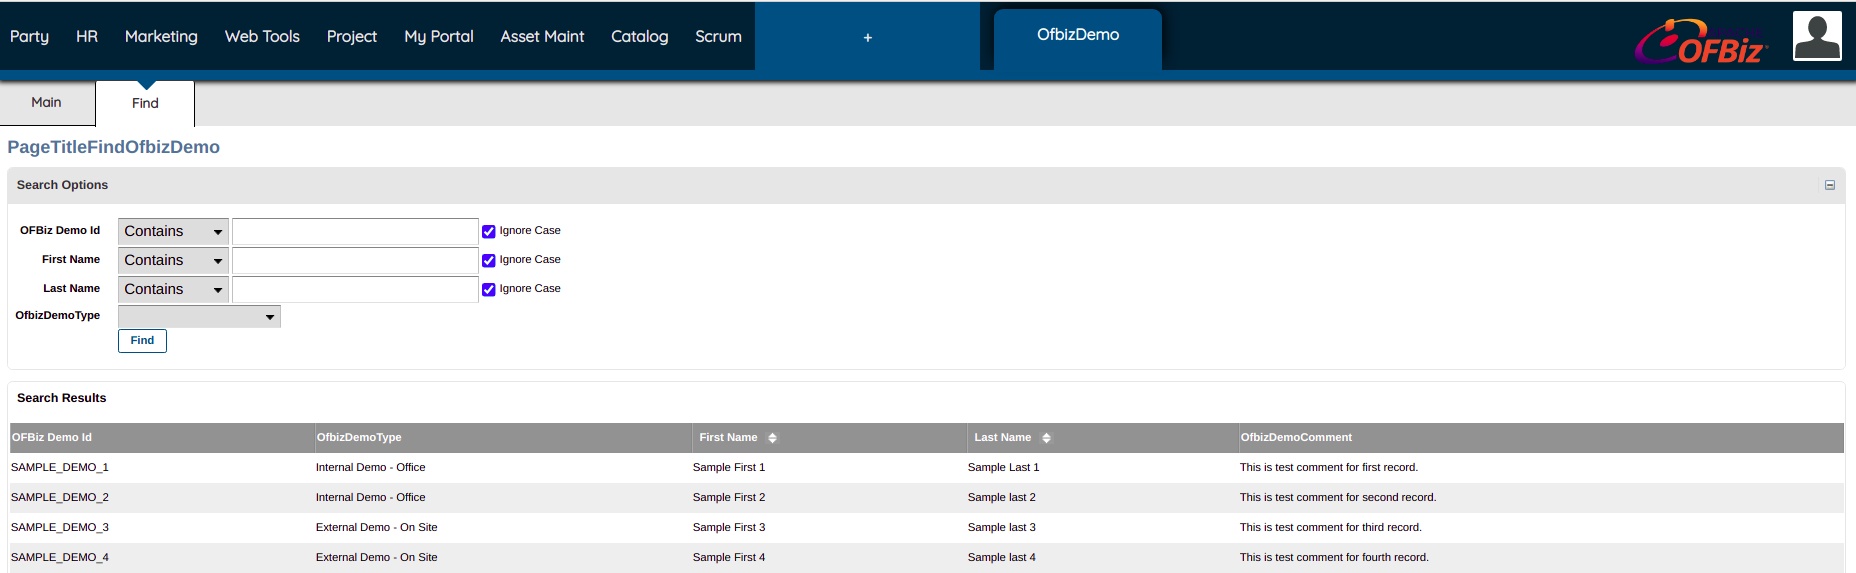Screen dimensions: 1856x573
Task: Uncheck Ignore Case for Last Name
Action: tap(489, 289)
